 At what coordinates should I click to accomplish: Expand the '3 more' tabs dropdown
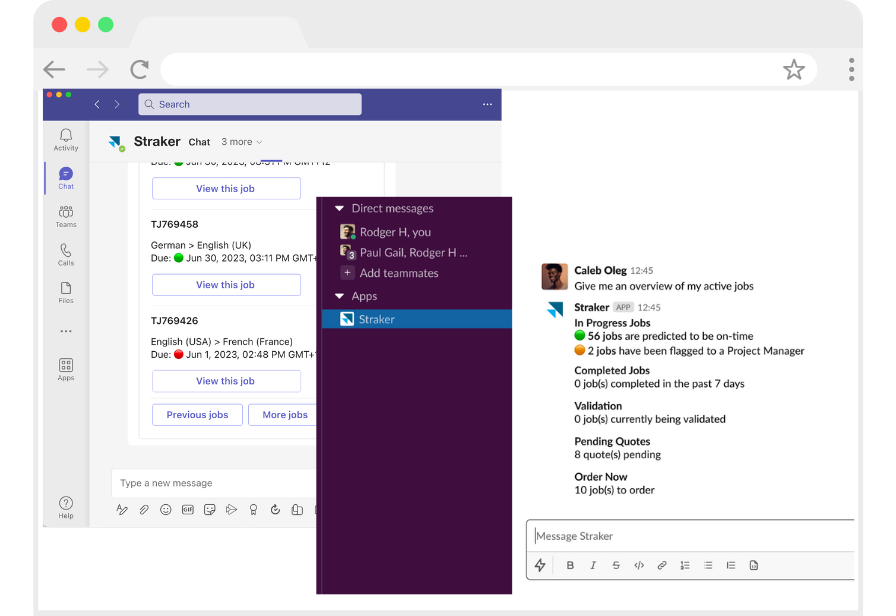coord(242,142)
